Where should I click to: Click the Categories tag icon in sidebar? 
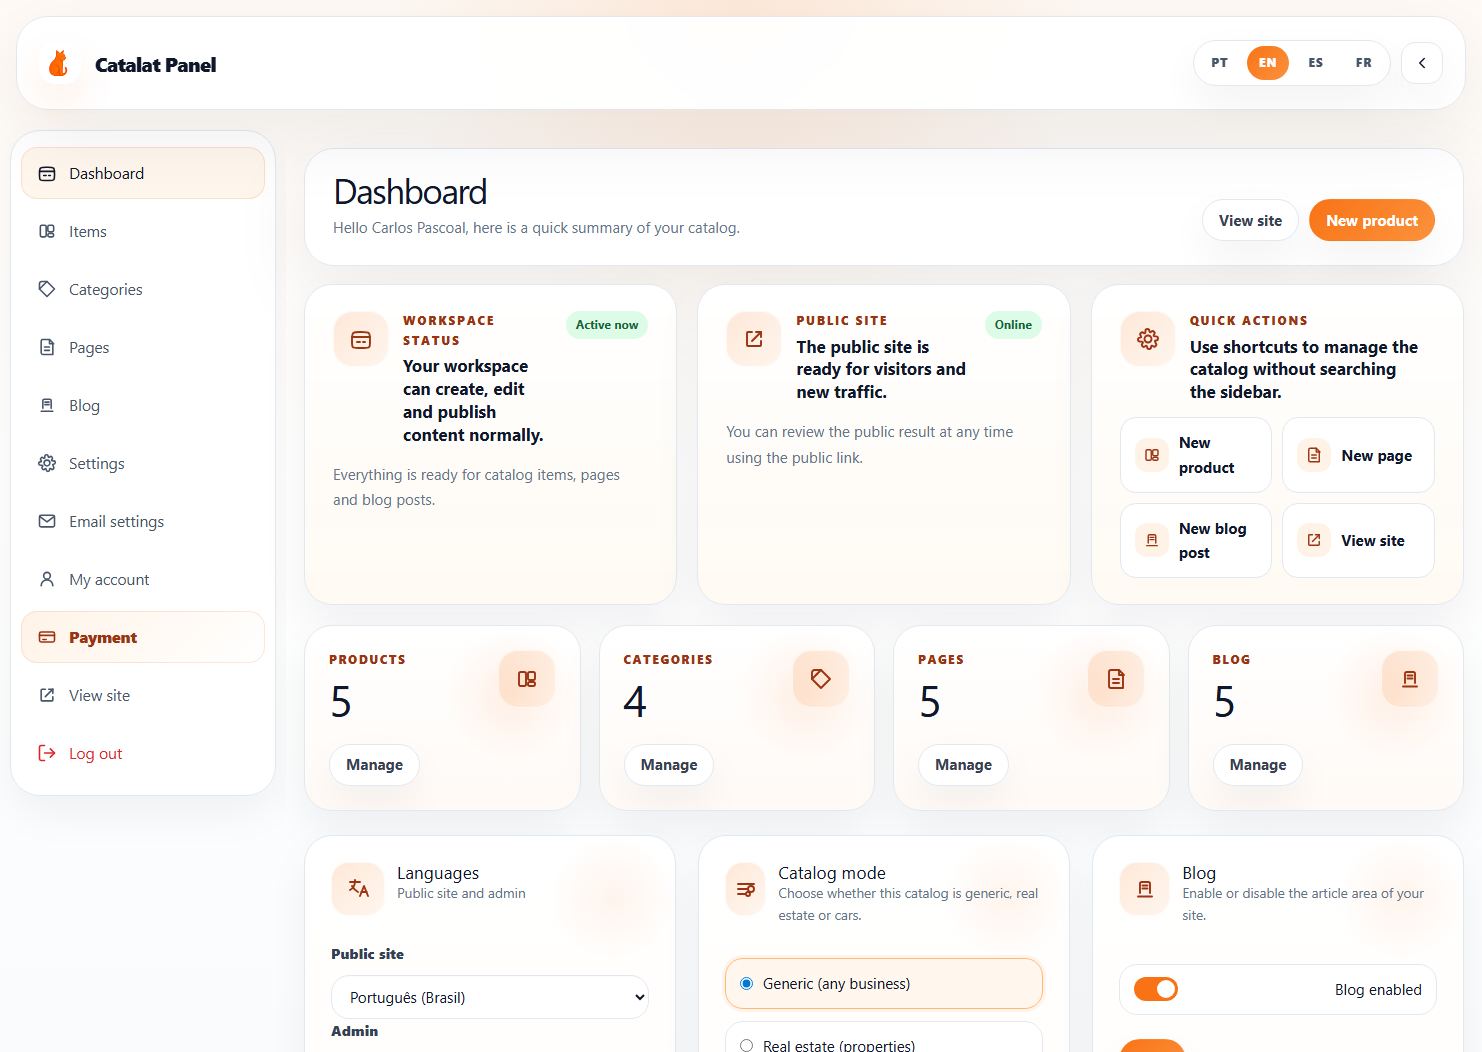[x=47, y=289]
